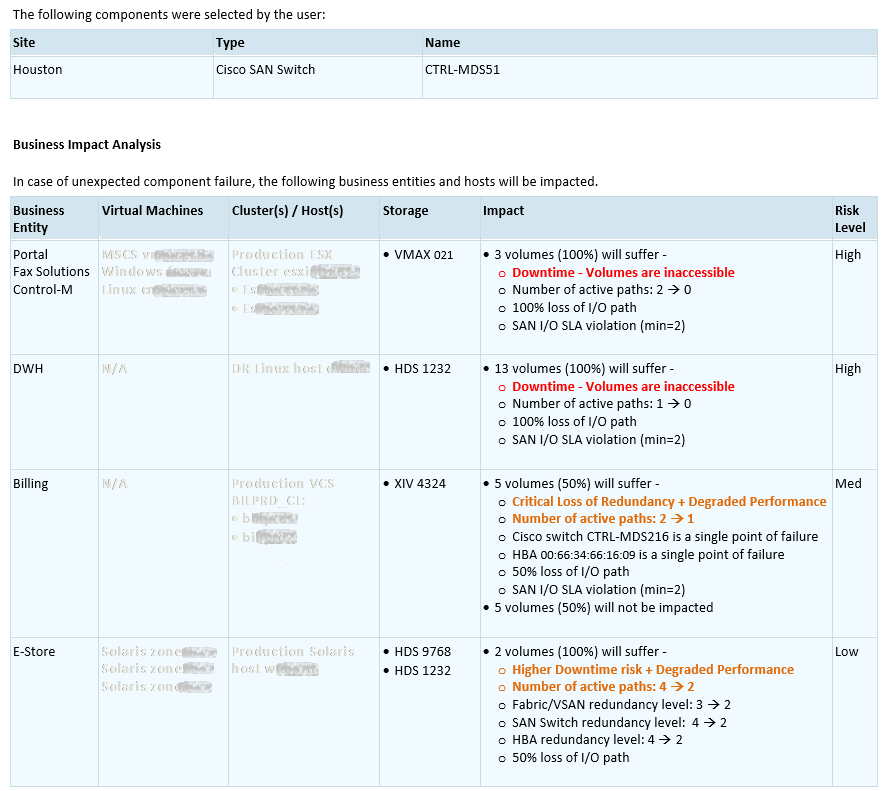Viewport: 886px width, 791px height.
Task: Click '50% loss of I/O path' in the E-Store row
Action: pyautogui.click(x=571, y=758)
